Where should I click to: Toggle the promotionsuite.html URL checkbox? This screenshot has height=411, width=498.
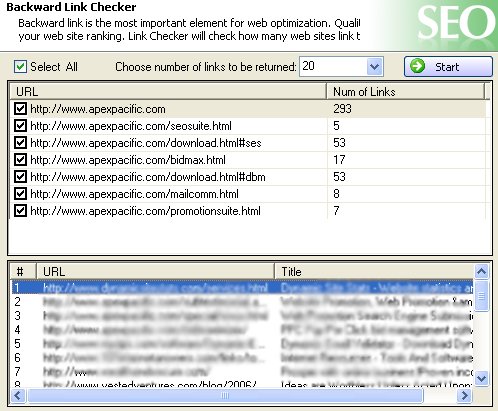click(x=20, y=211)
